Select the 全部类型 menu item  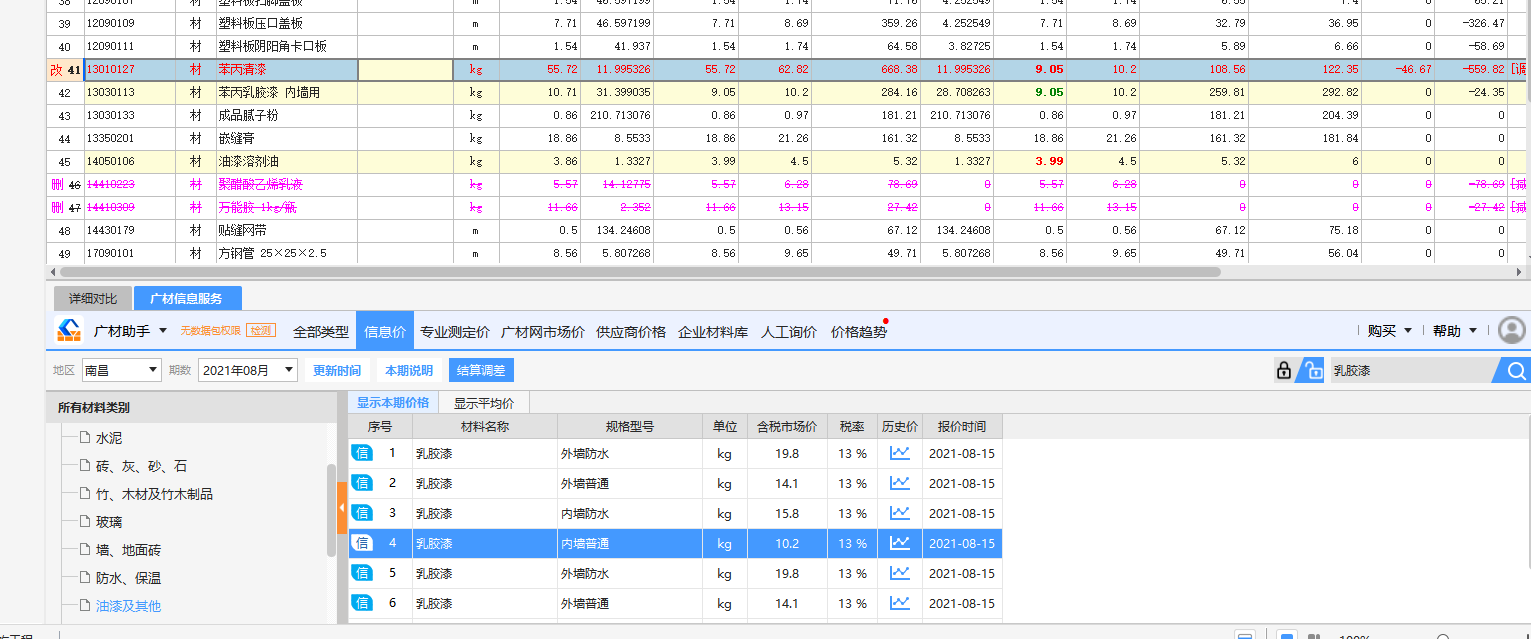321,332
